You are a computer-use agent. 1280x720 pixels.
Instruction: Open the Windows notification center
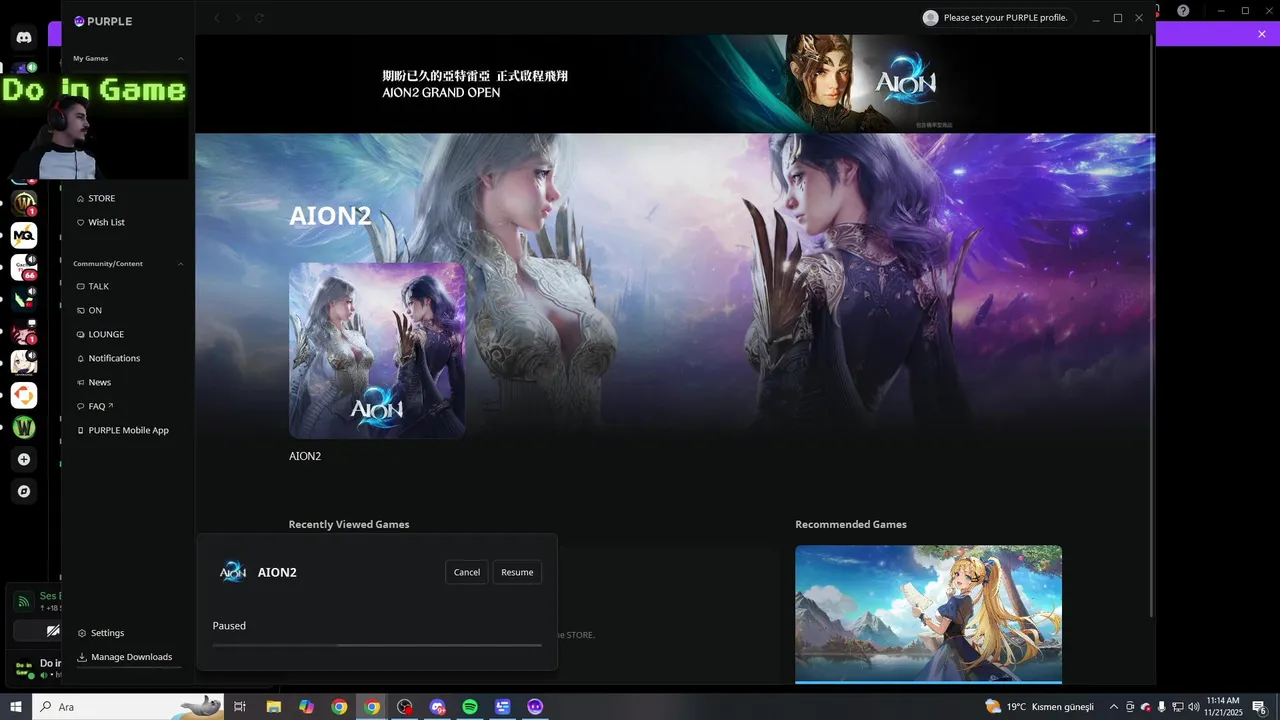tap(1260, 707)
